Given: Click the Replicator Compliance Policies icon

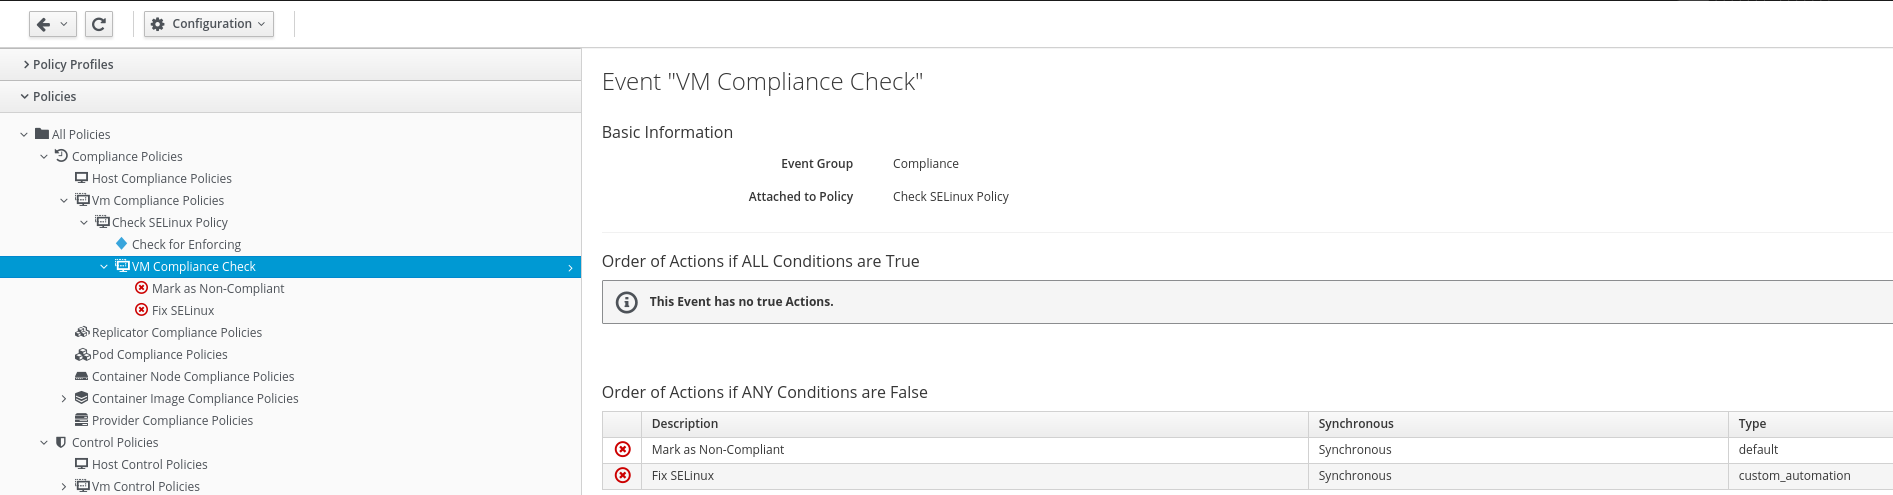Looking at the screenshot, I should click(x=82, y=332).
